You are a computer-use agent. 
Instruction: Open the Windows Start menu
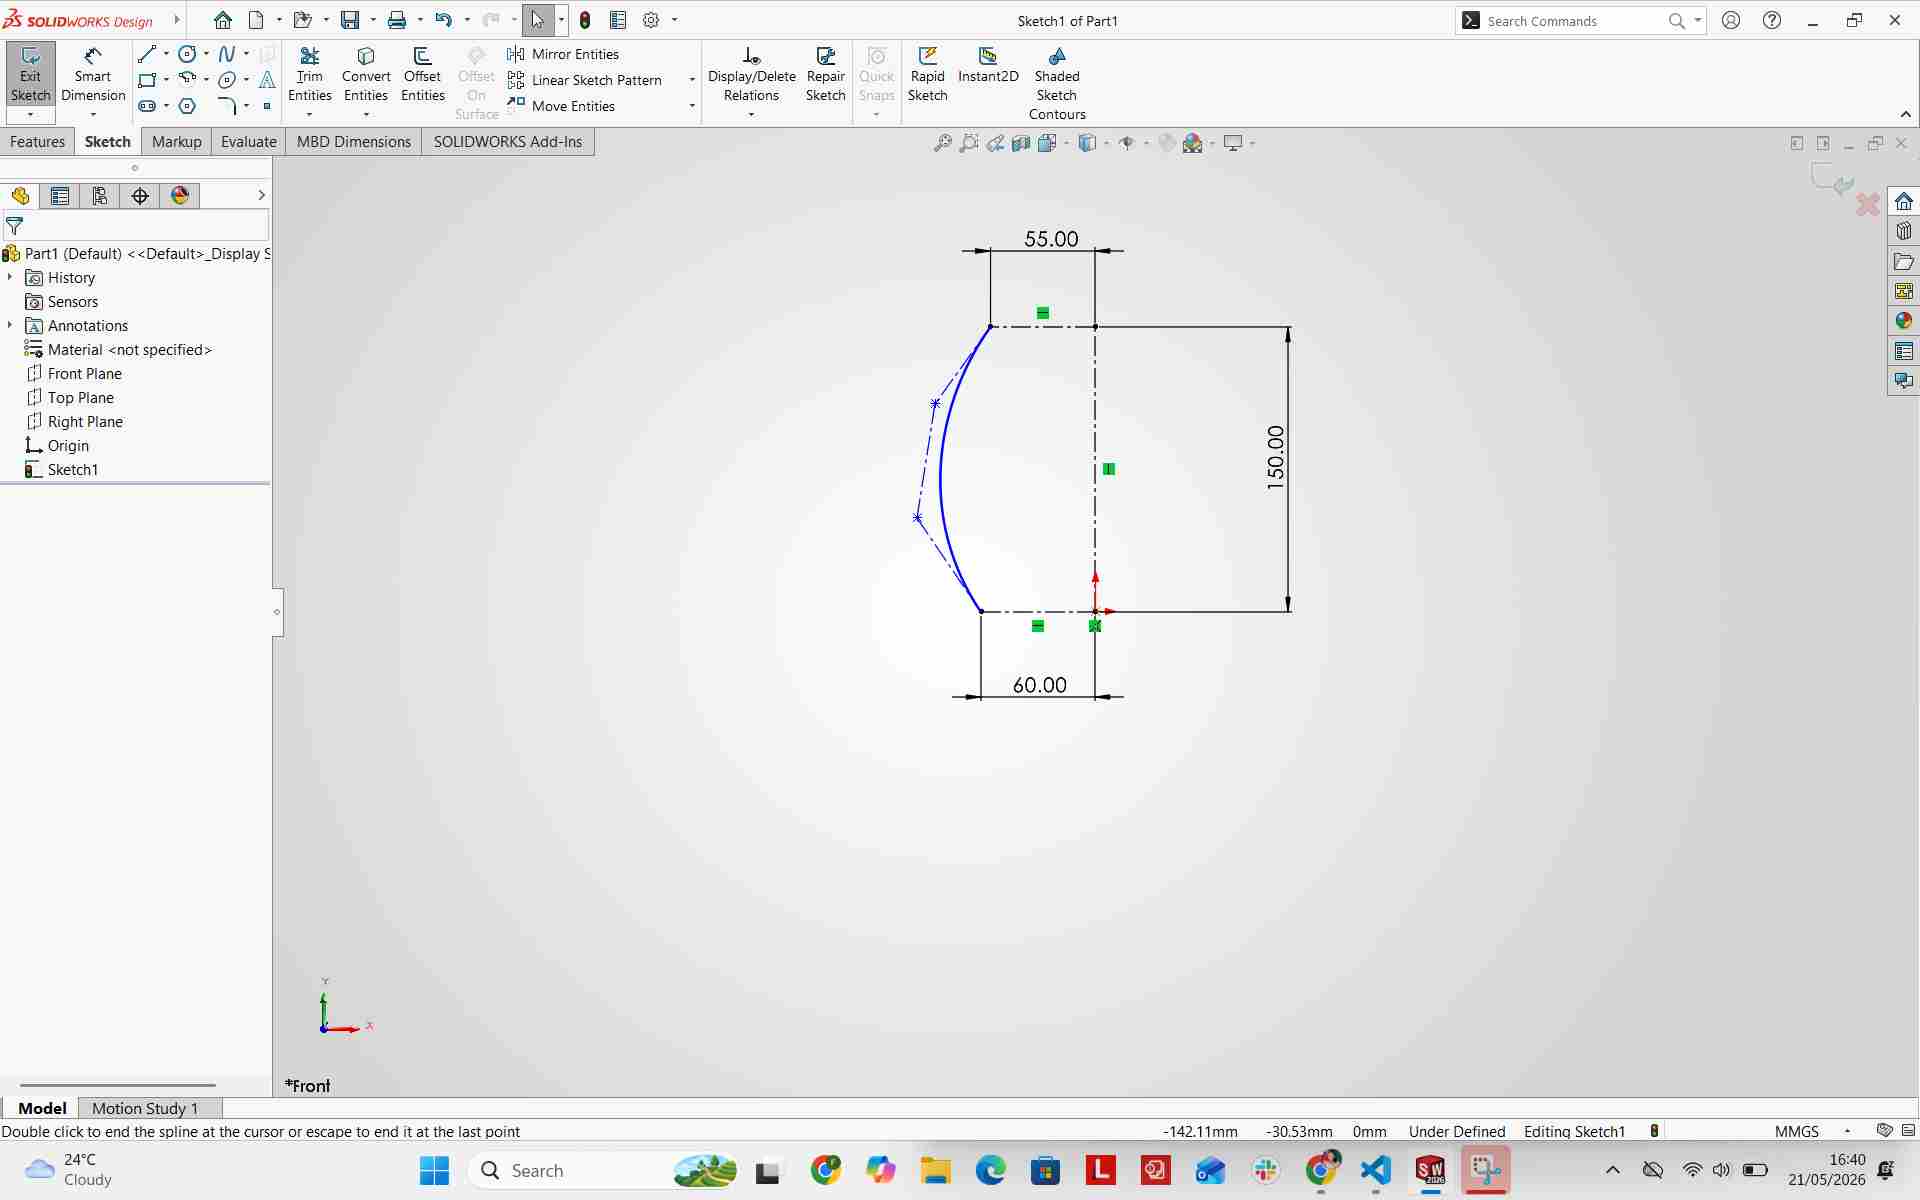(435, 1170)
